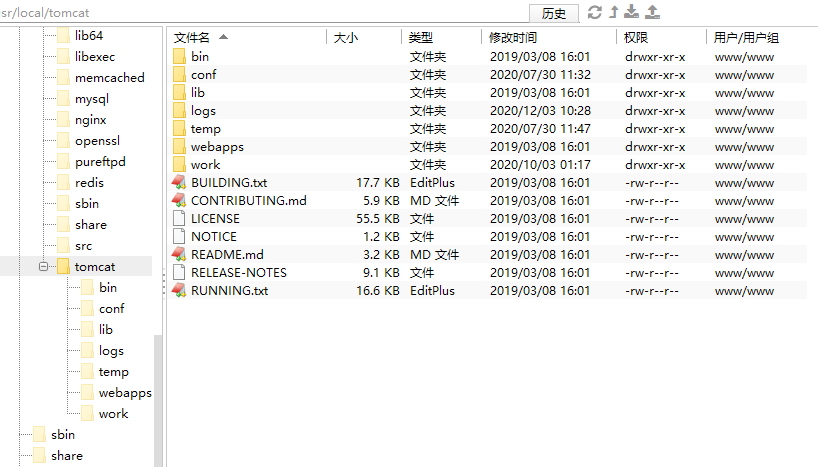Click the 2020/12/03 10:28 date for logs
The width and height of the screenshot is (818, 467).
(540, 111)
